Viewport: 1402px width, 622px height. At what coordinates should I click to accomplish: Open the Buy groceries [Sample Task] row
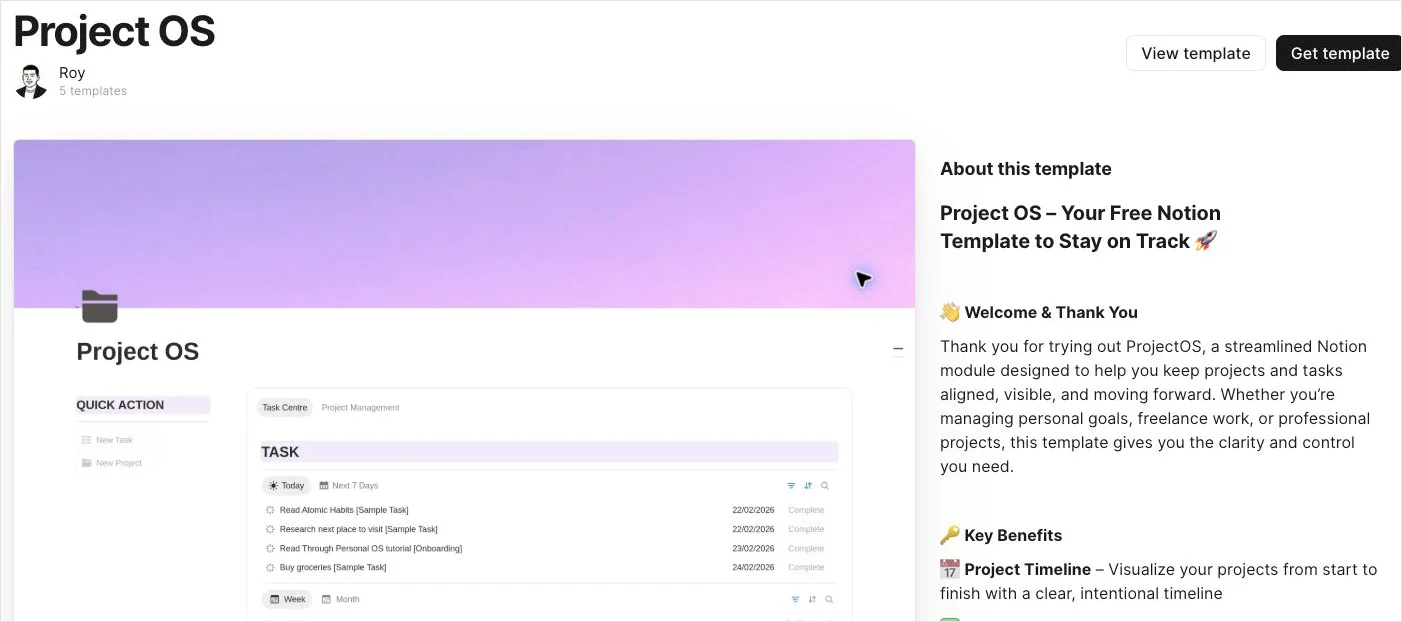click(x=333, y=567)
